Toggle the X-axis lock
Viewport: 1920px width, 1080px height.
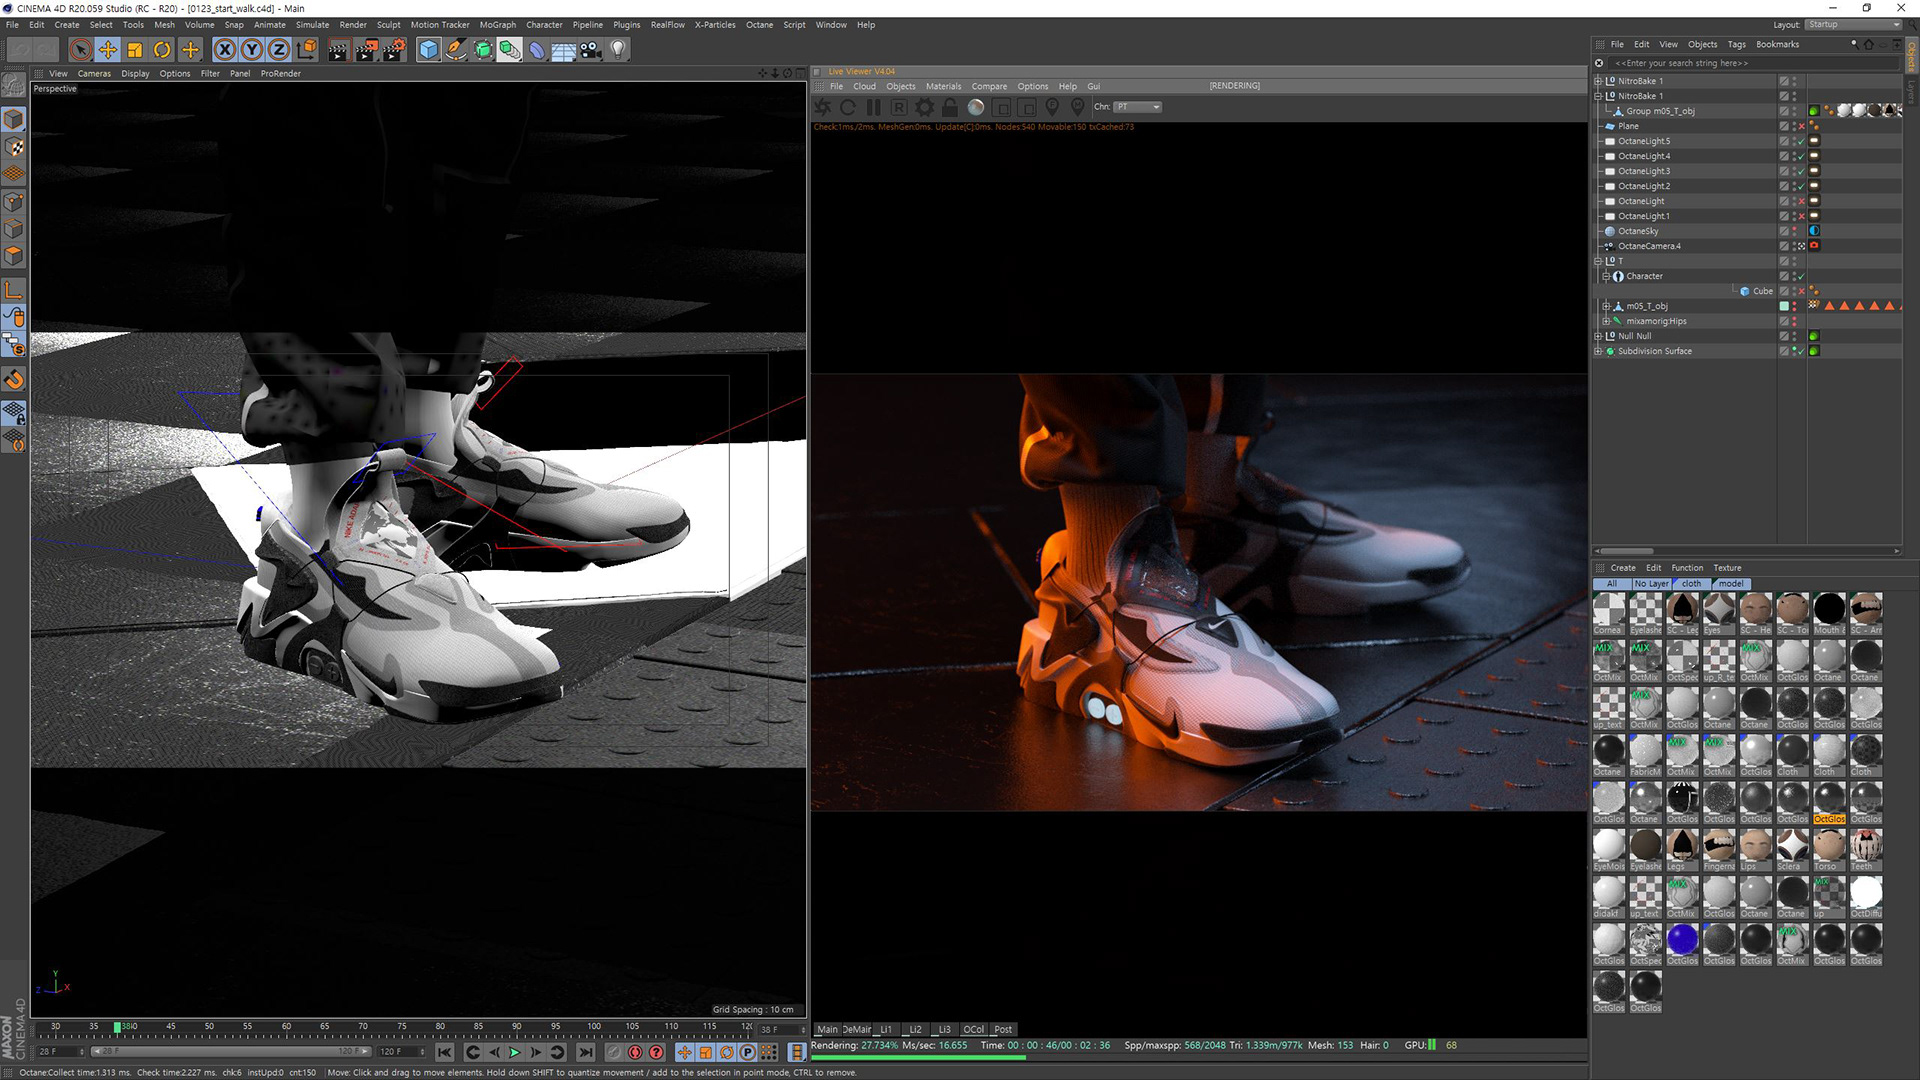pyautogui.click(x=225, y=49)
